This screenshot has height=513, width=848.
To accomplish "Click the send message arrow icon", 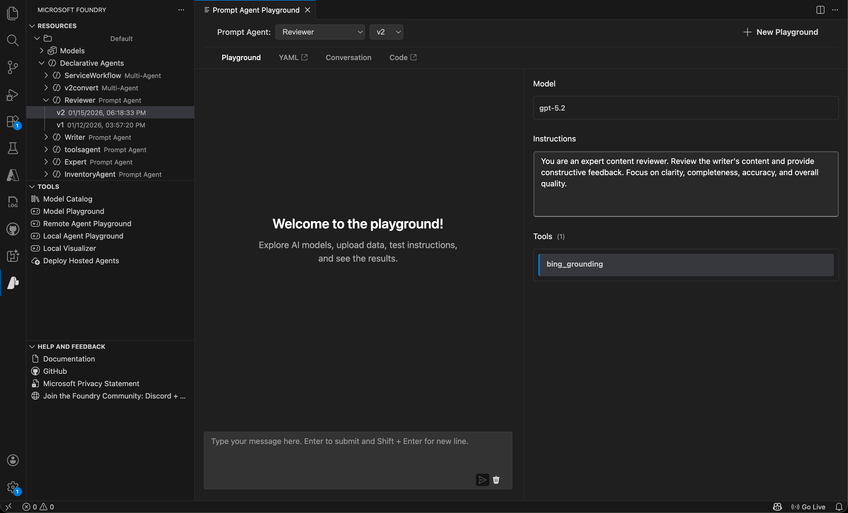I will (x=482, y=480).
